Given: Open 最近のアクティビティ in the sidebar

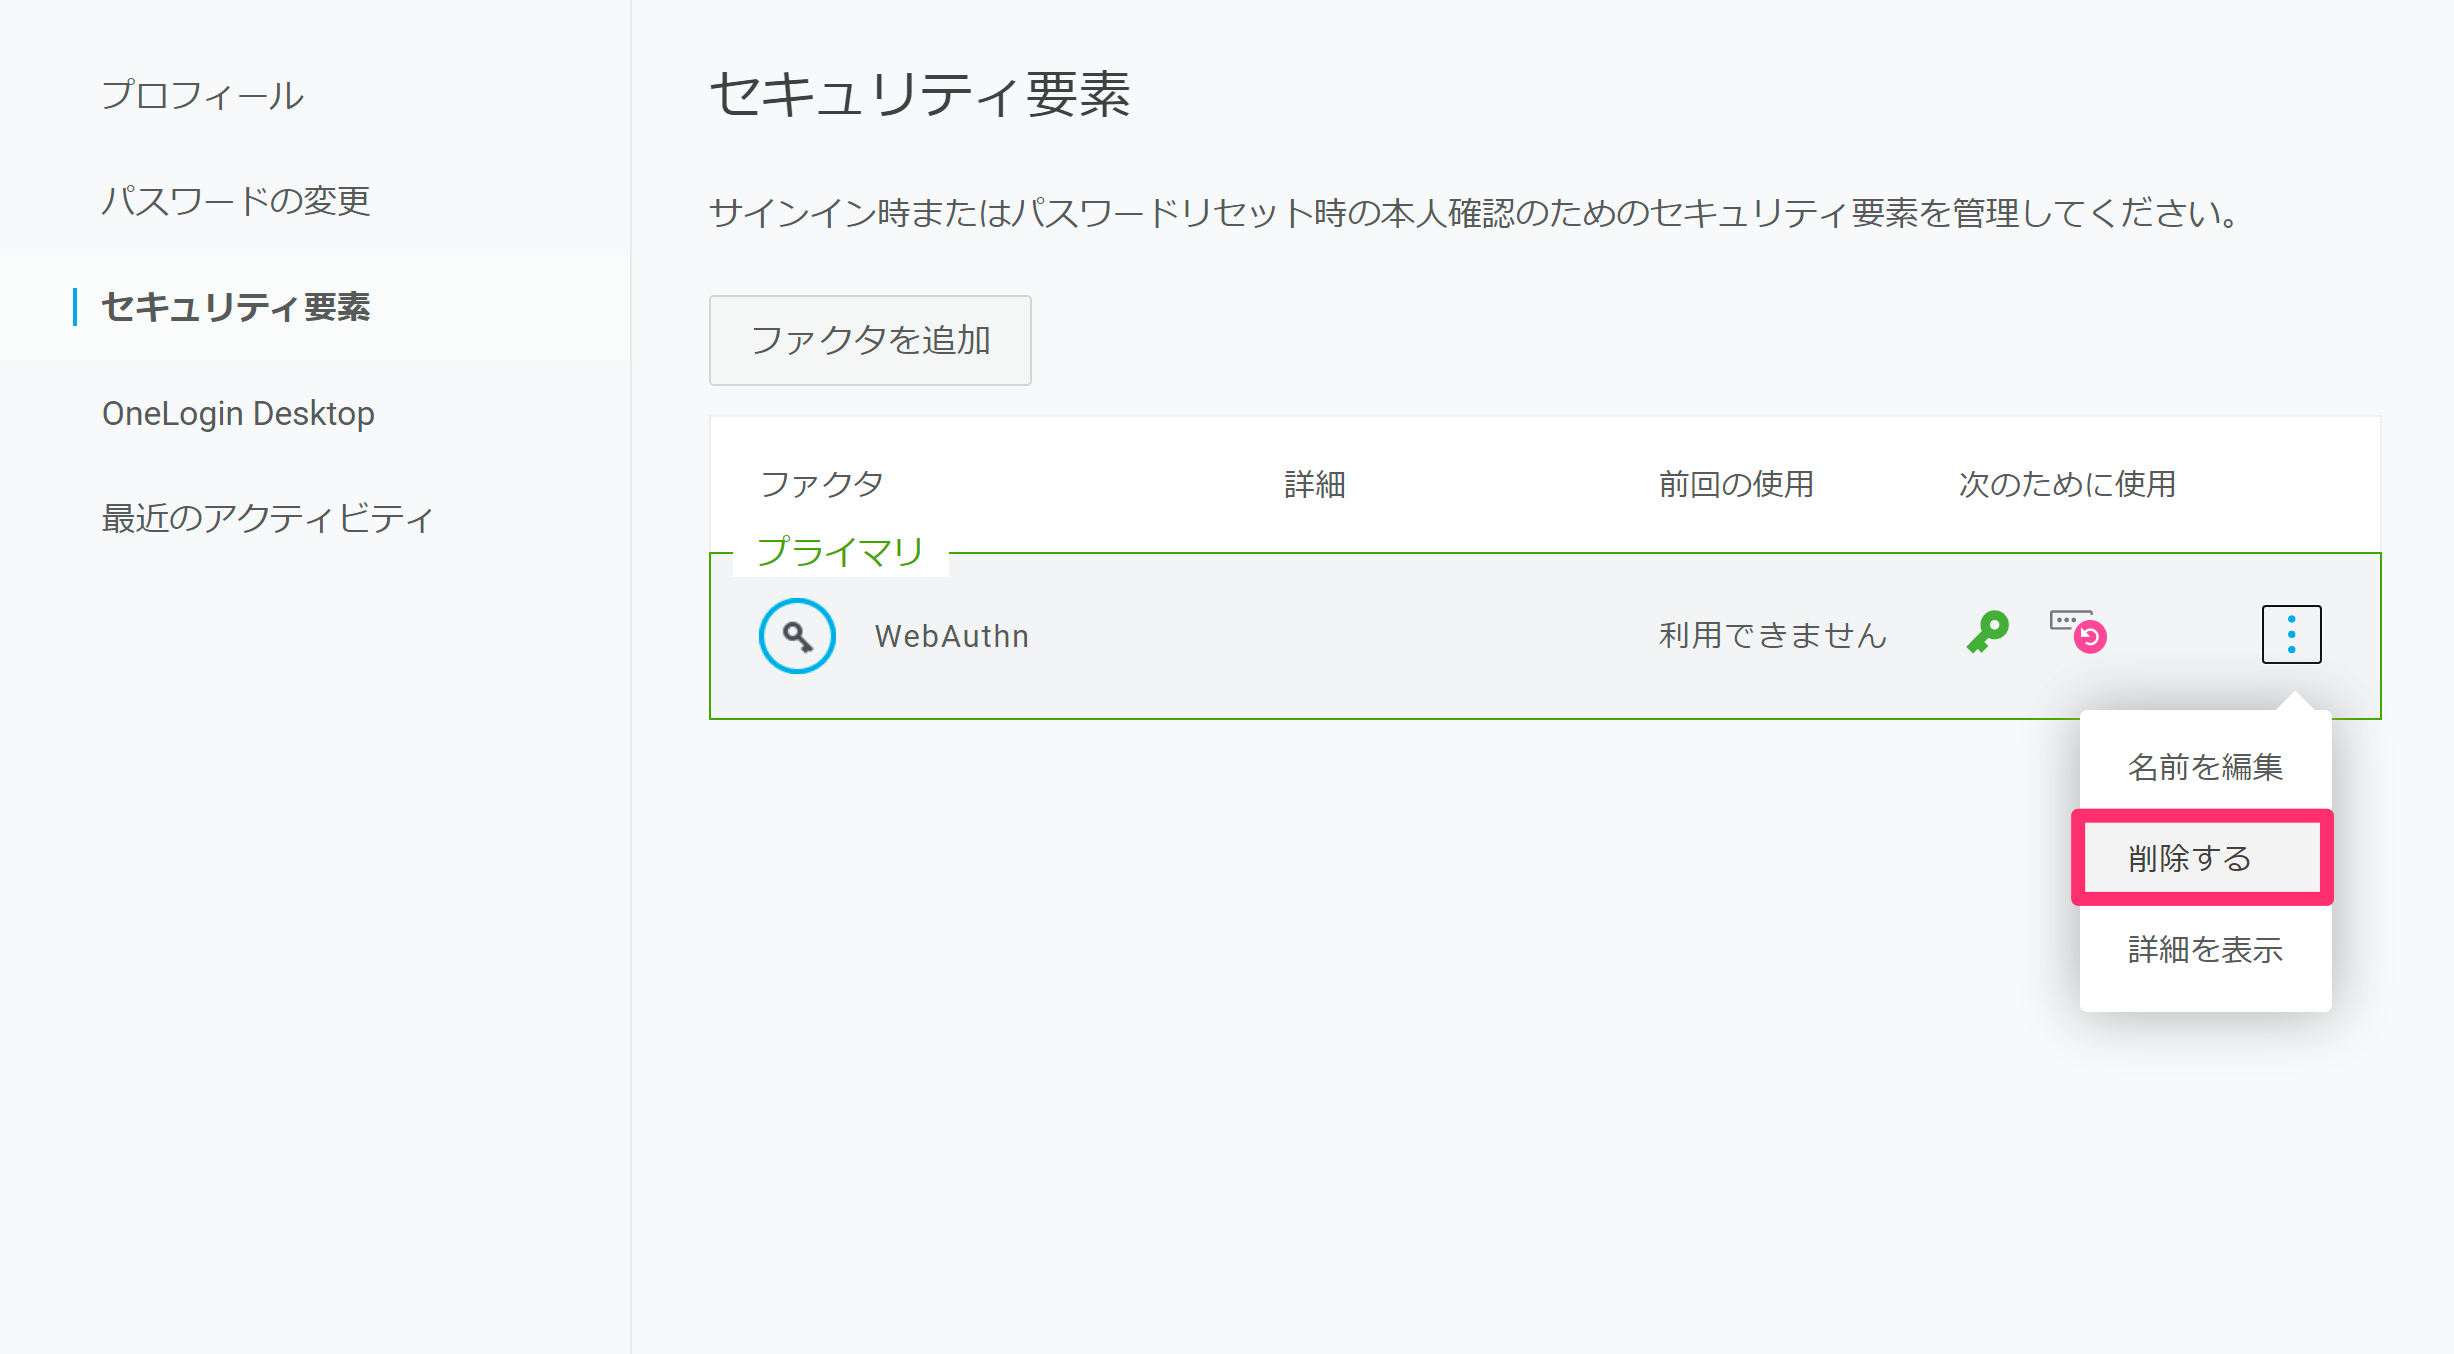Looking at the screenshot, I should [x=267, y=518].
